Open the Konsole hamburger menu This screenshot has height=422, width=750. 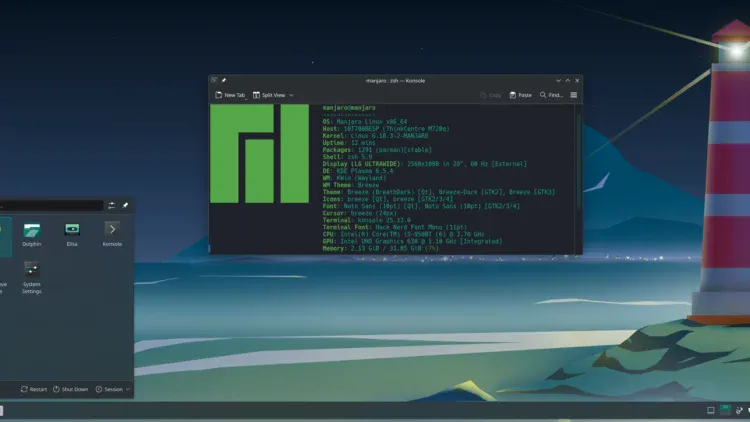click(574, 95)
